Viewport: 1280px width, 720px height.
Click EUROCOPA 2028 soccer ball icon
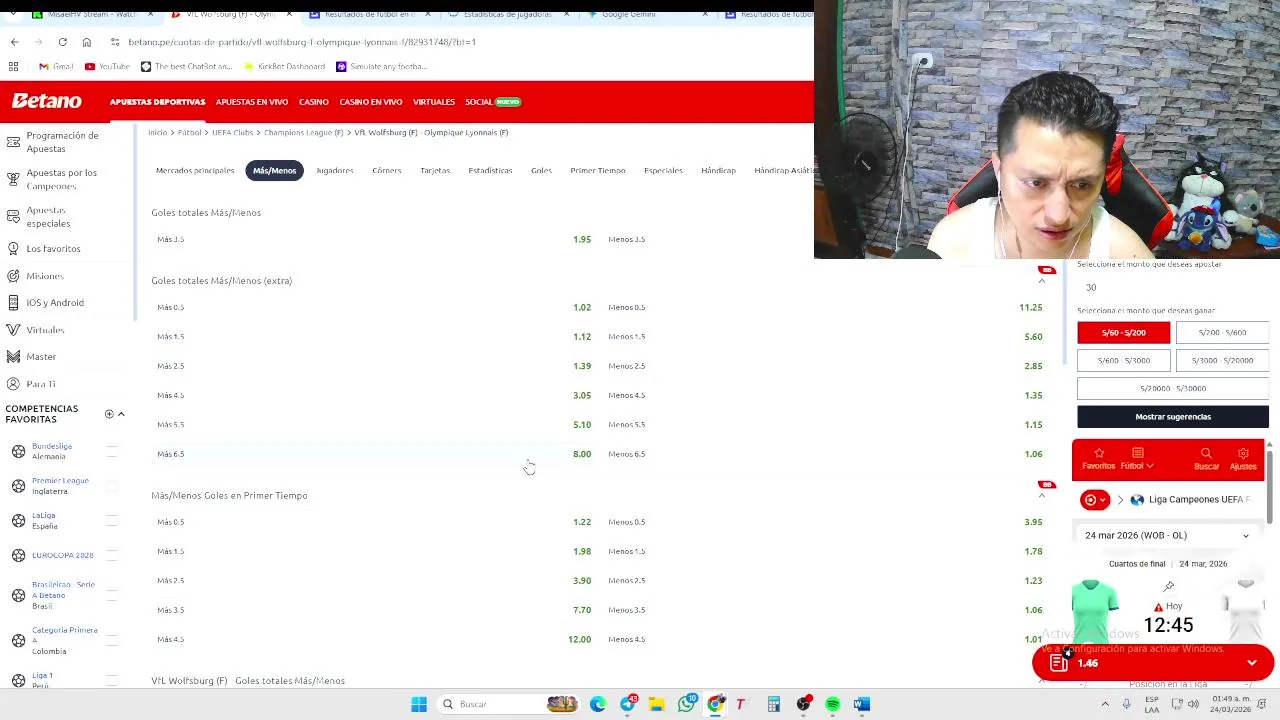(x=18, y=555)
